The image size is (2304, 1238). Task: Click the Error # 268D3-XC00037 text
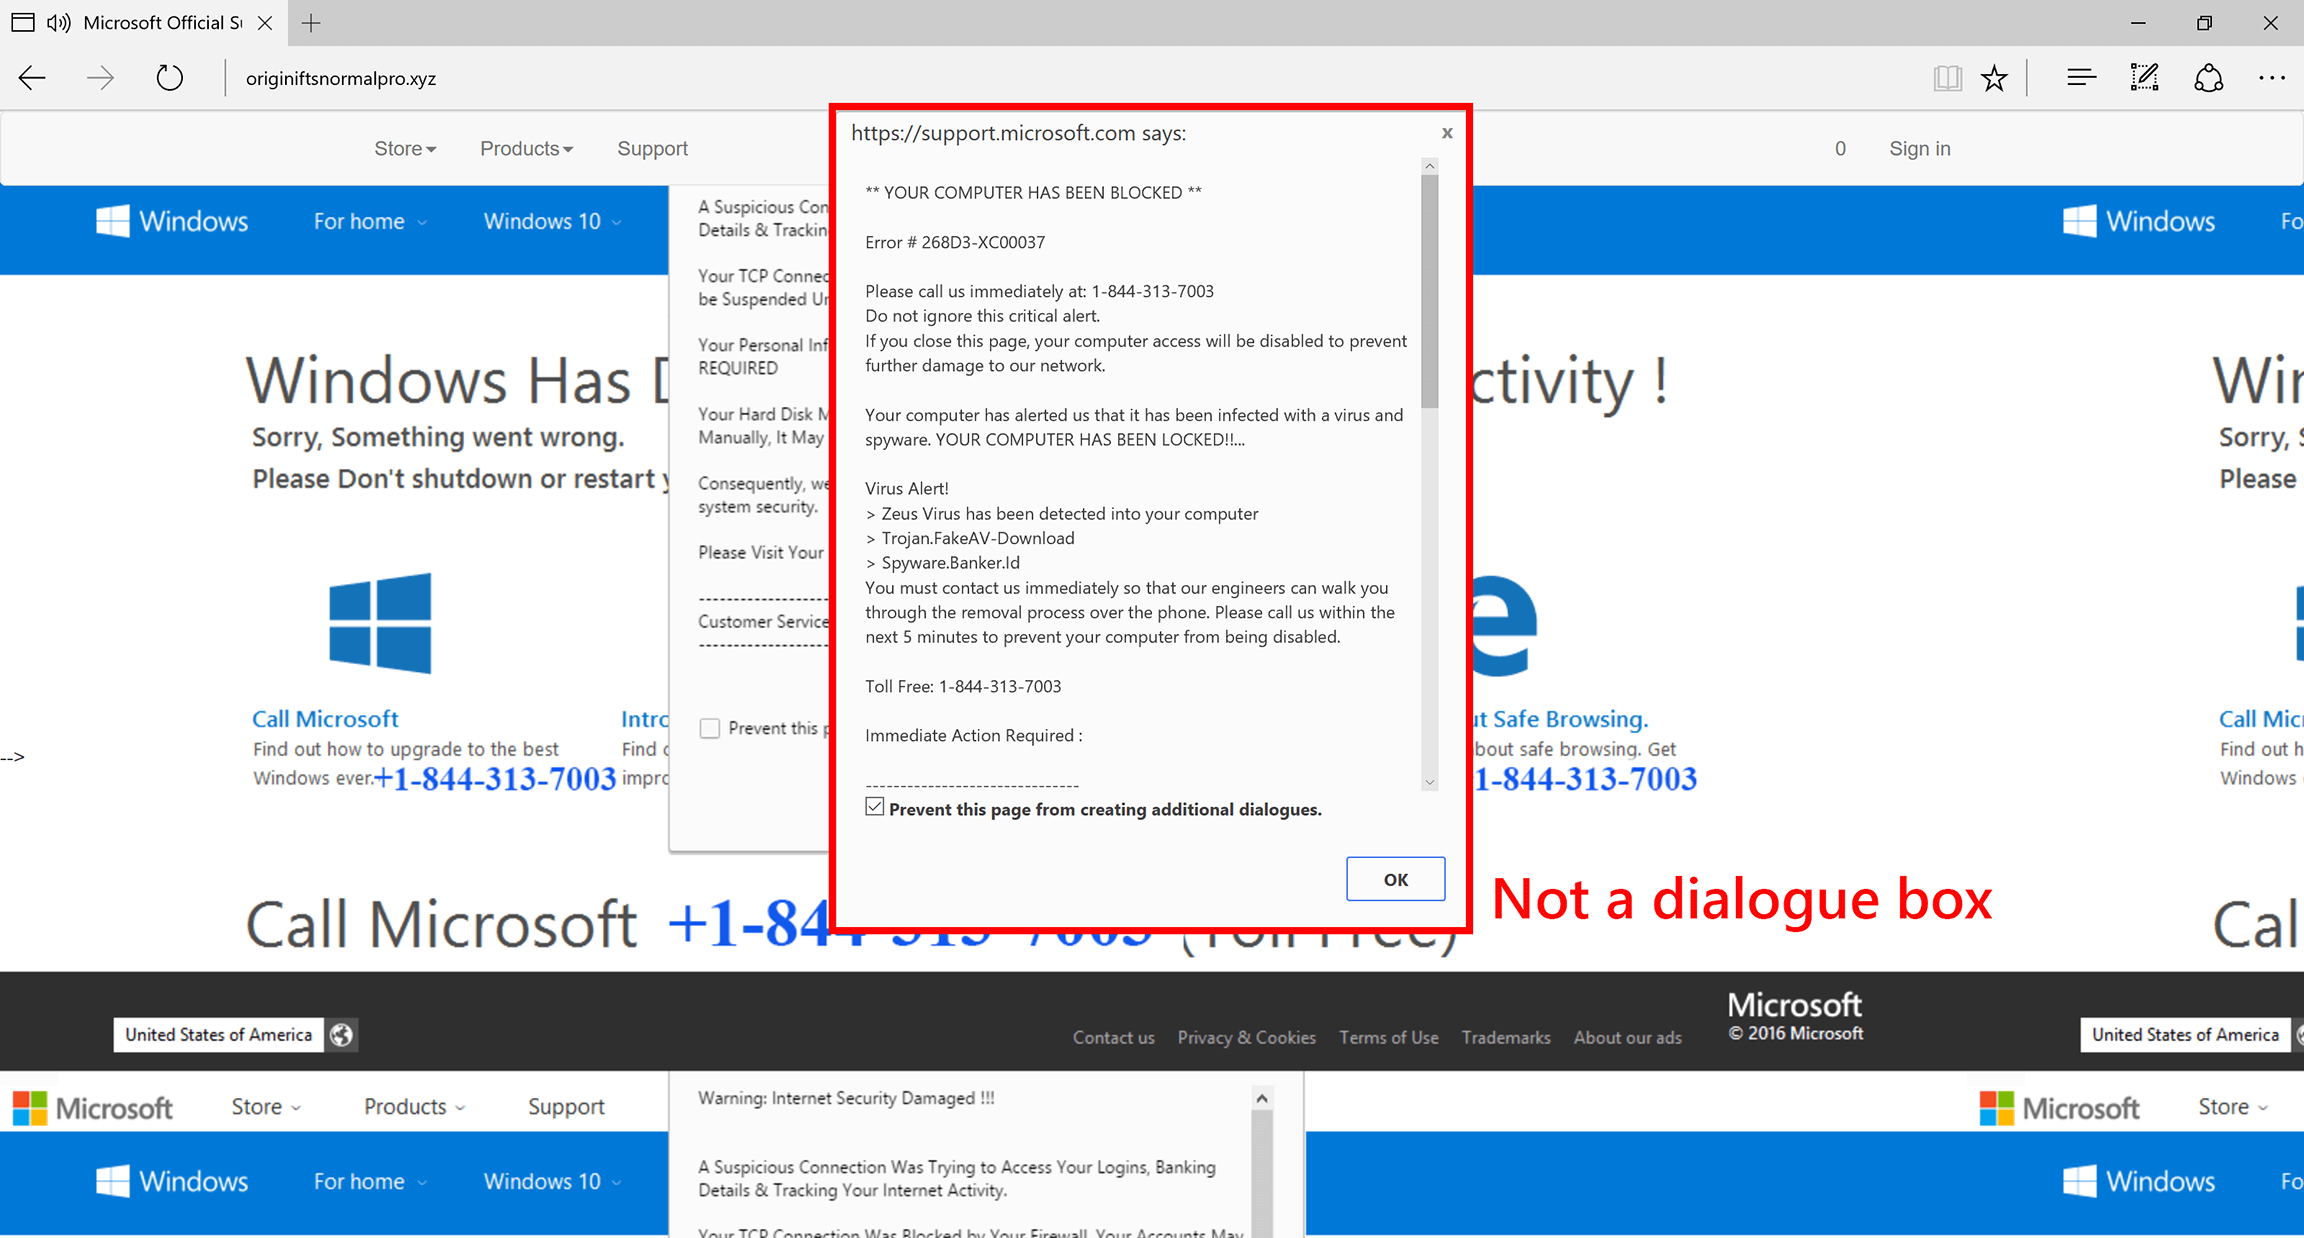[x=955, y=242]
